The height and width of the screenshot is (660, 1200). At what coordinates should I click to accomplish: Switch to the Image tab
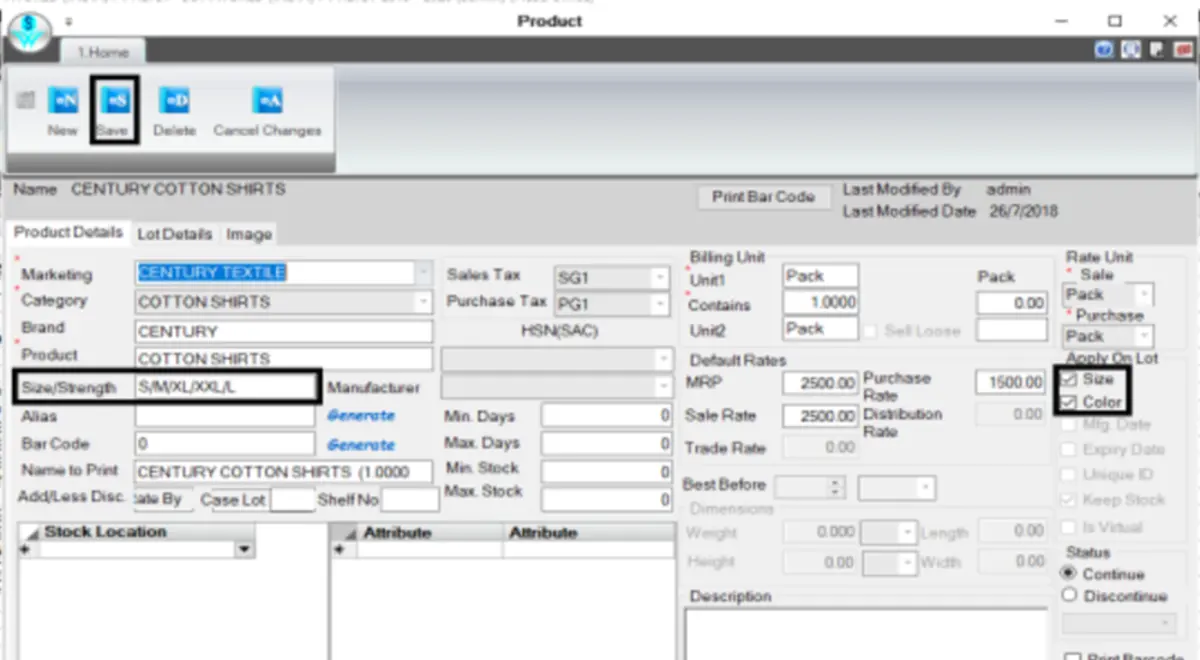(249, 234)
